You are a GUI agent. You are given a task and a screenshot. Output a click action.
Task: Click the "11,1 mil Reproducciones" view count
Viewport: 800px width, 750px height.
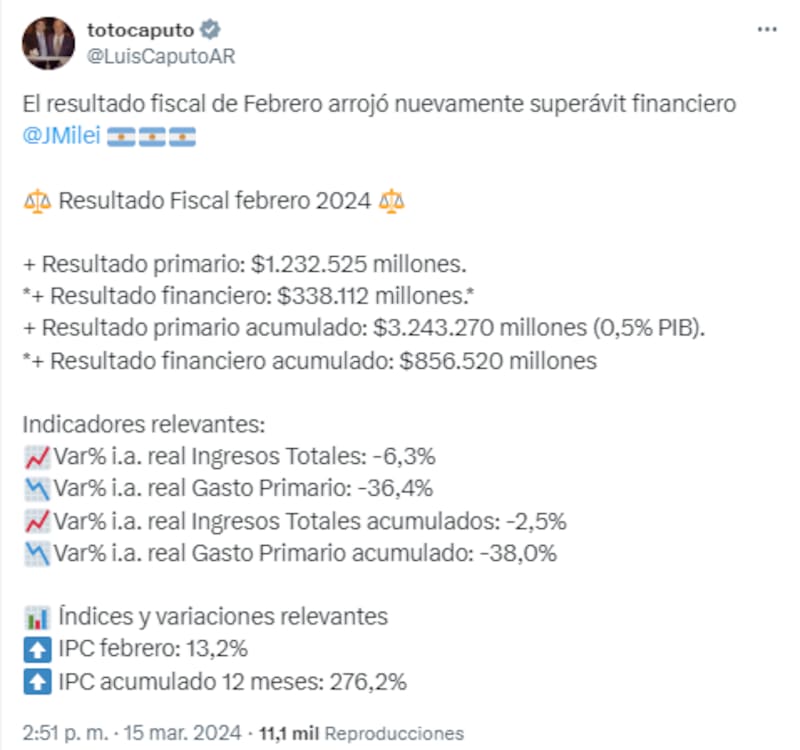(361, 732)
